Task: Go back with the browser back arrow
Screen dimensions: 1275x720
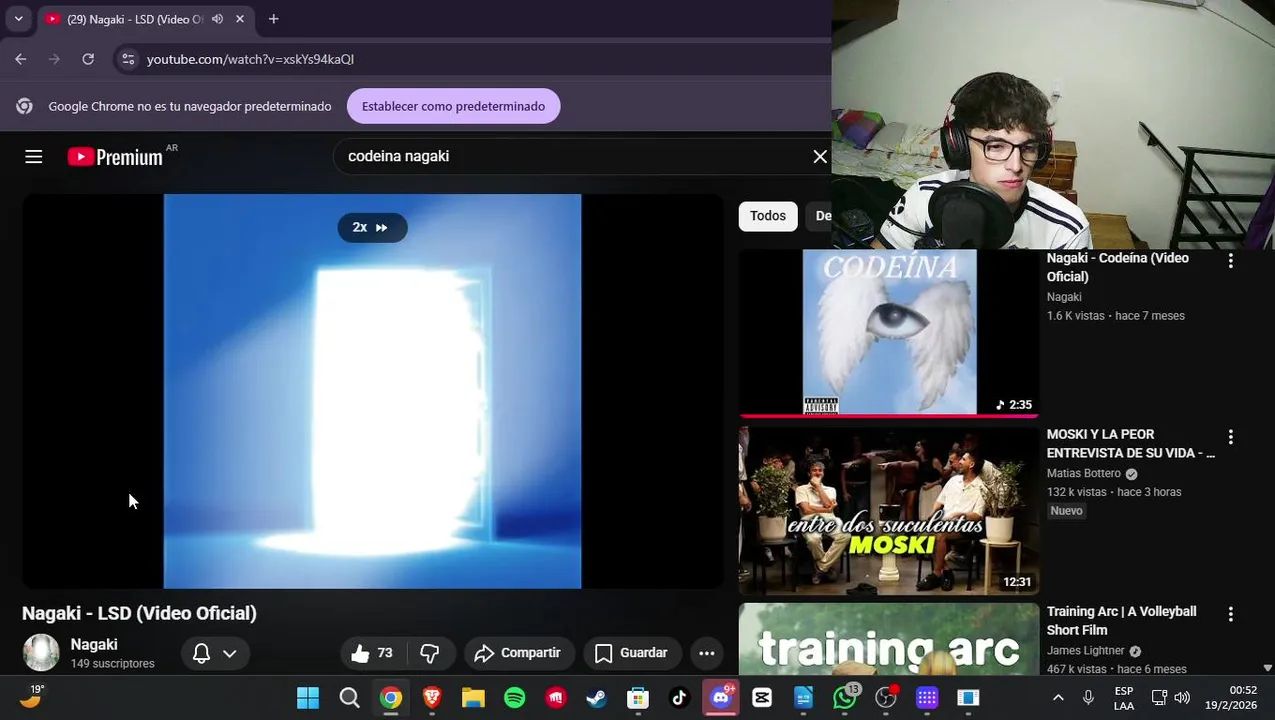Action: click(21, 59)
